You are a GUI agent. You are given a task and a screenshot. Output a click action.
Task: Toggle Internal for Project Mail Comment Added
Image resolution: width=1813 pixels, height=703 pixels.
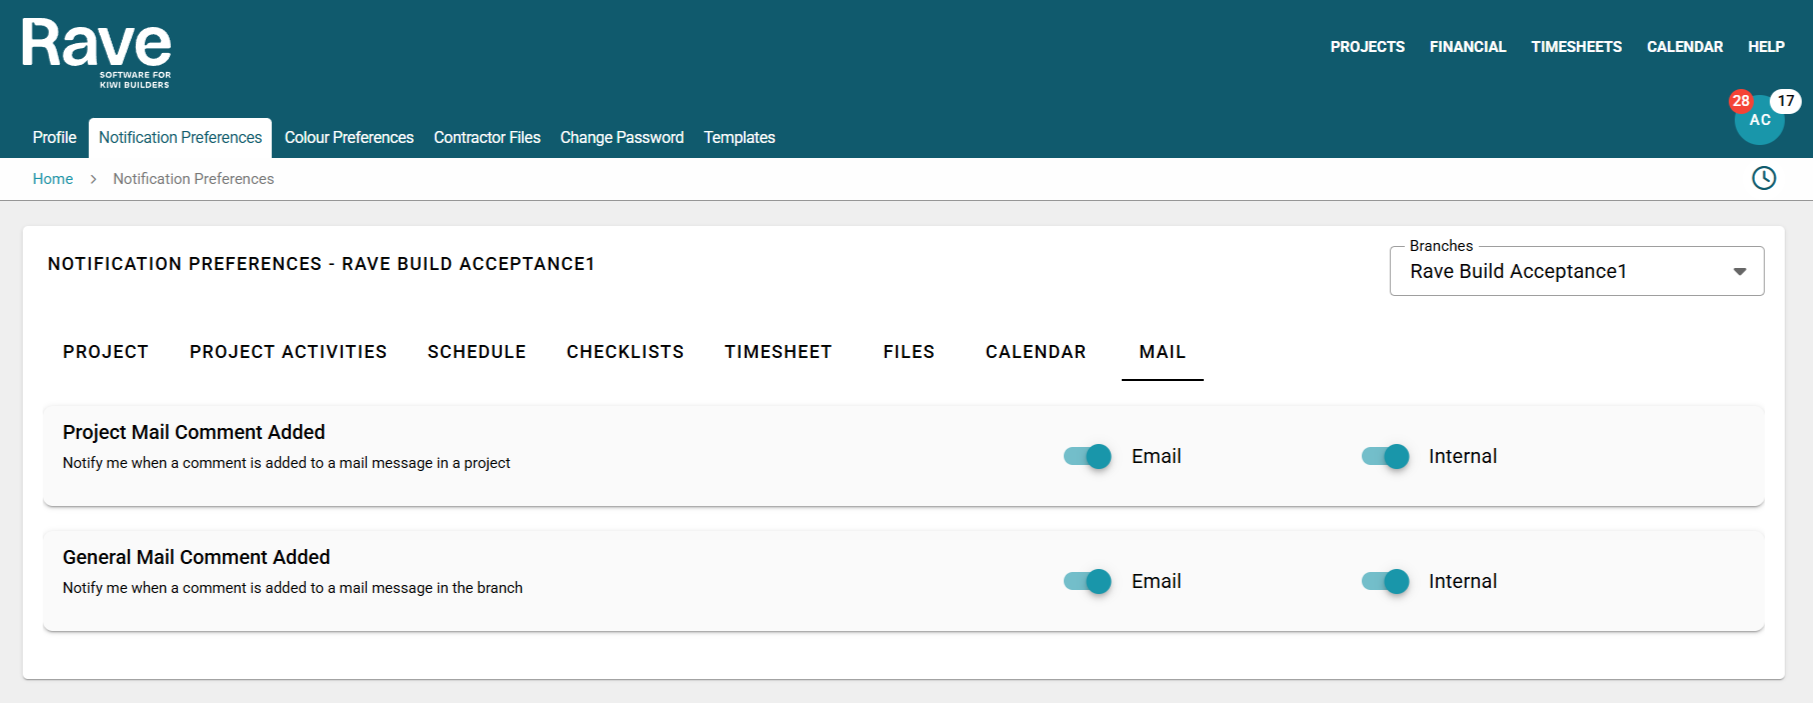(x=1385, y=456)
